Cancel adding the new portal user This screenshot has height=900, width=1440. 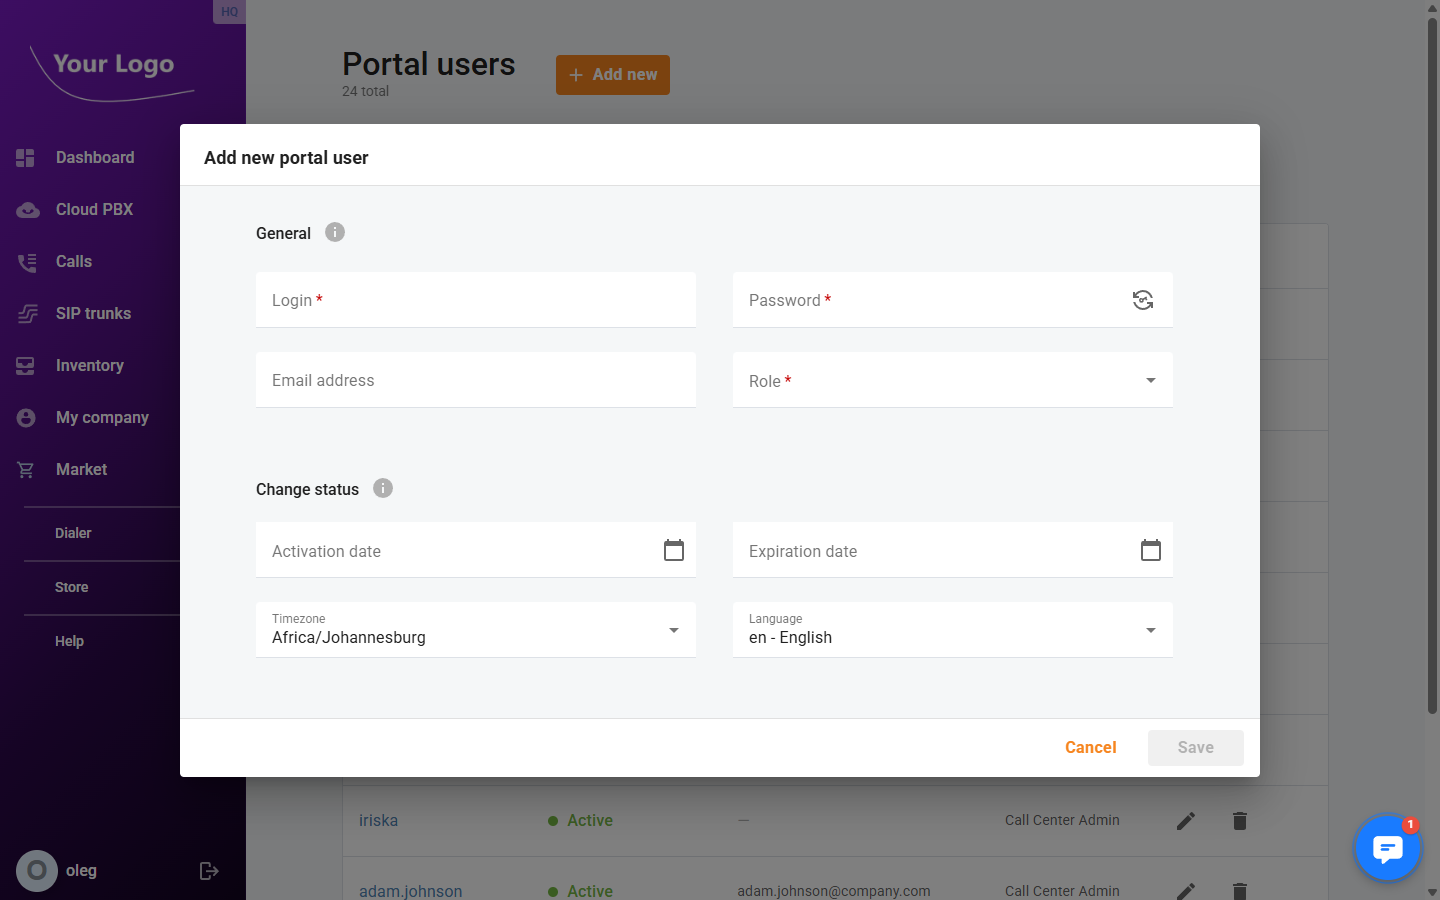[x=1090, y=747]
